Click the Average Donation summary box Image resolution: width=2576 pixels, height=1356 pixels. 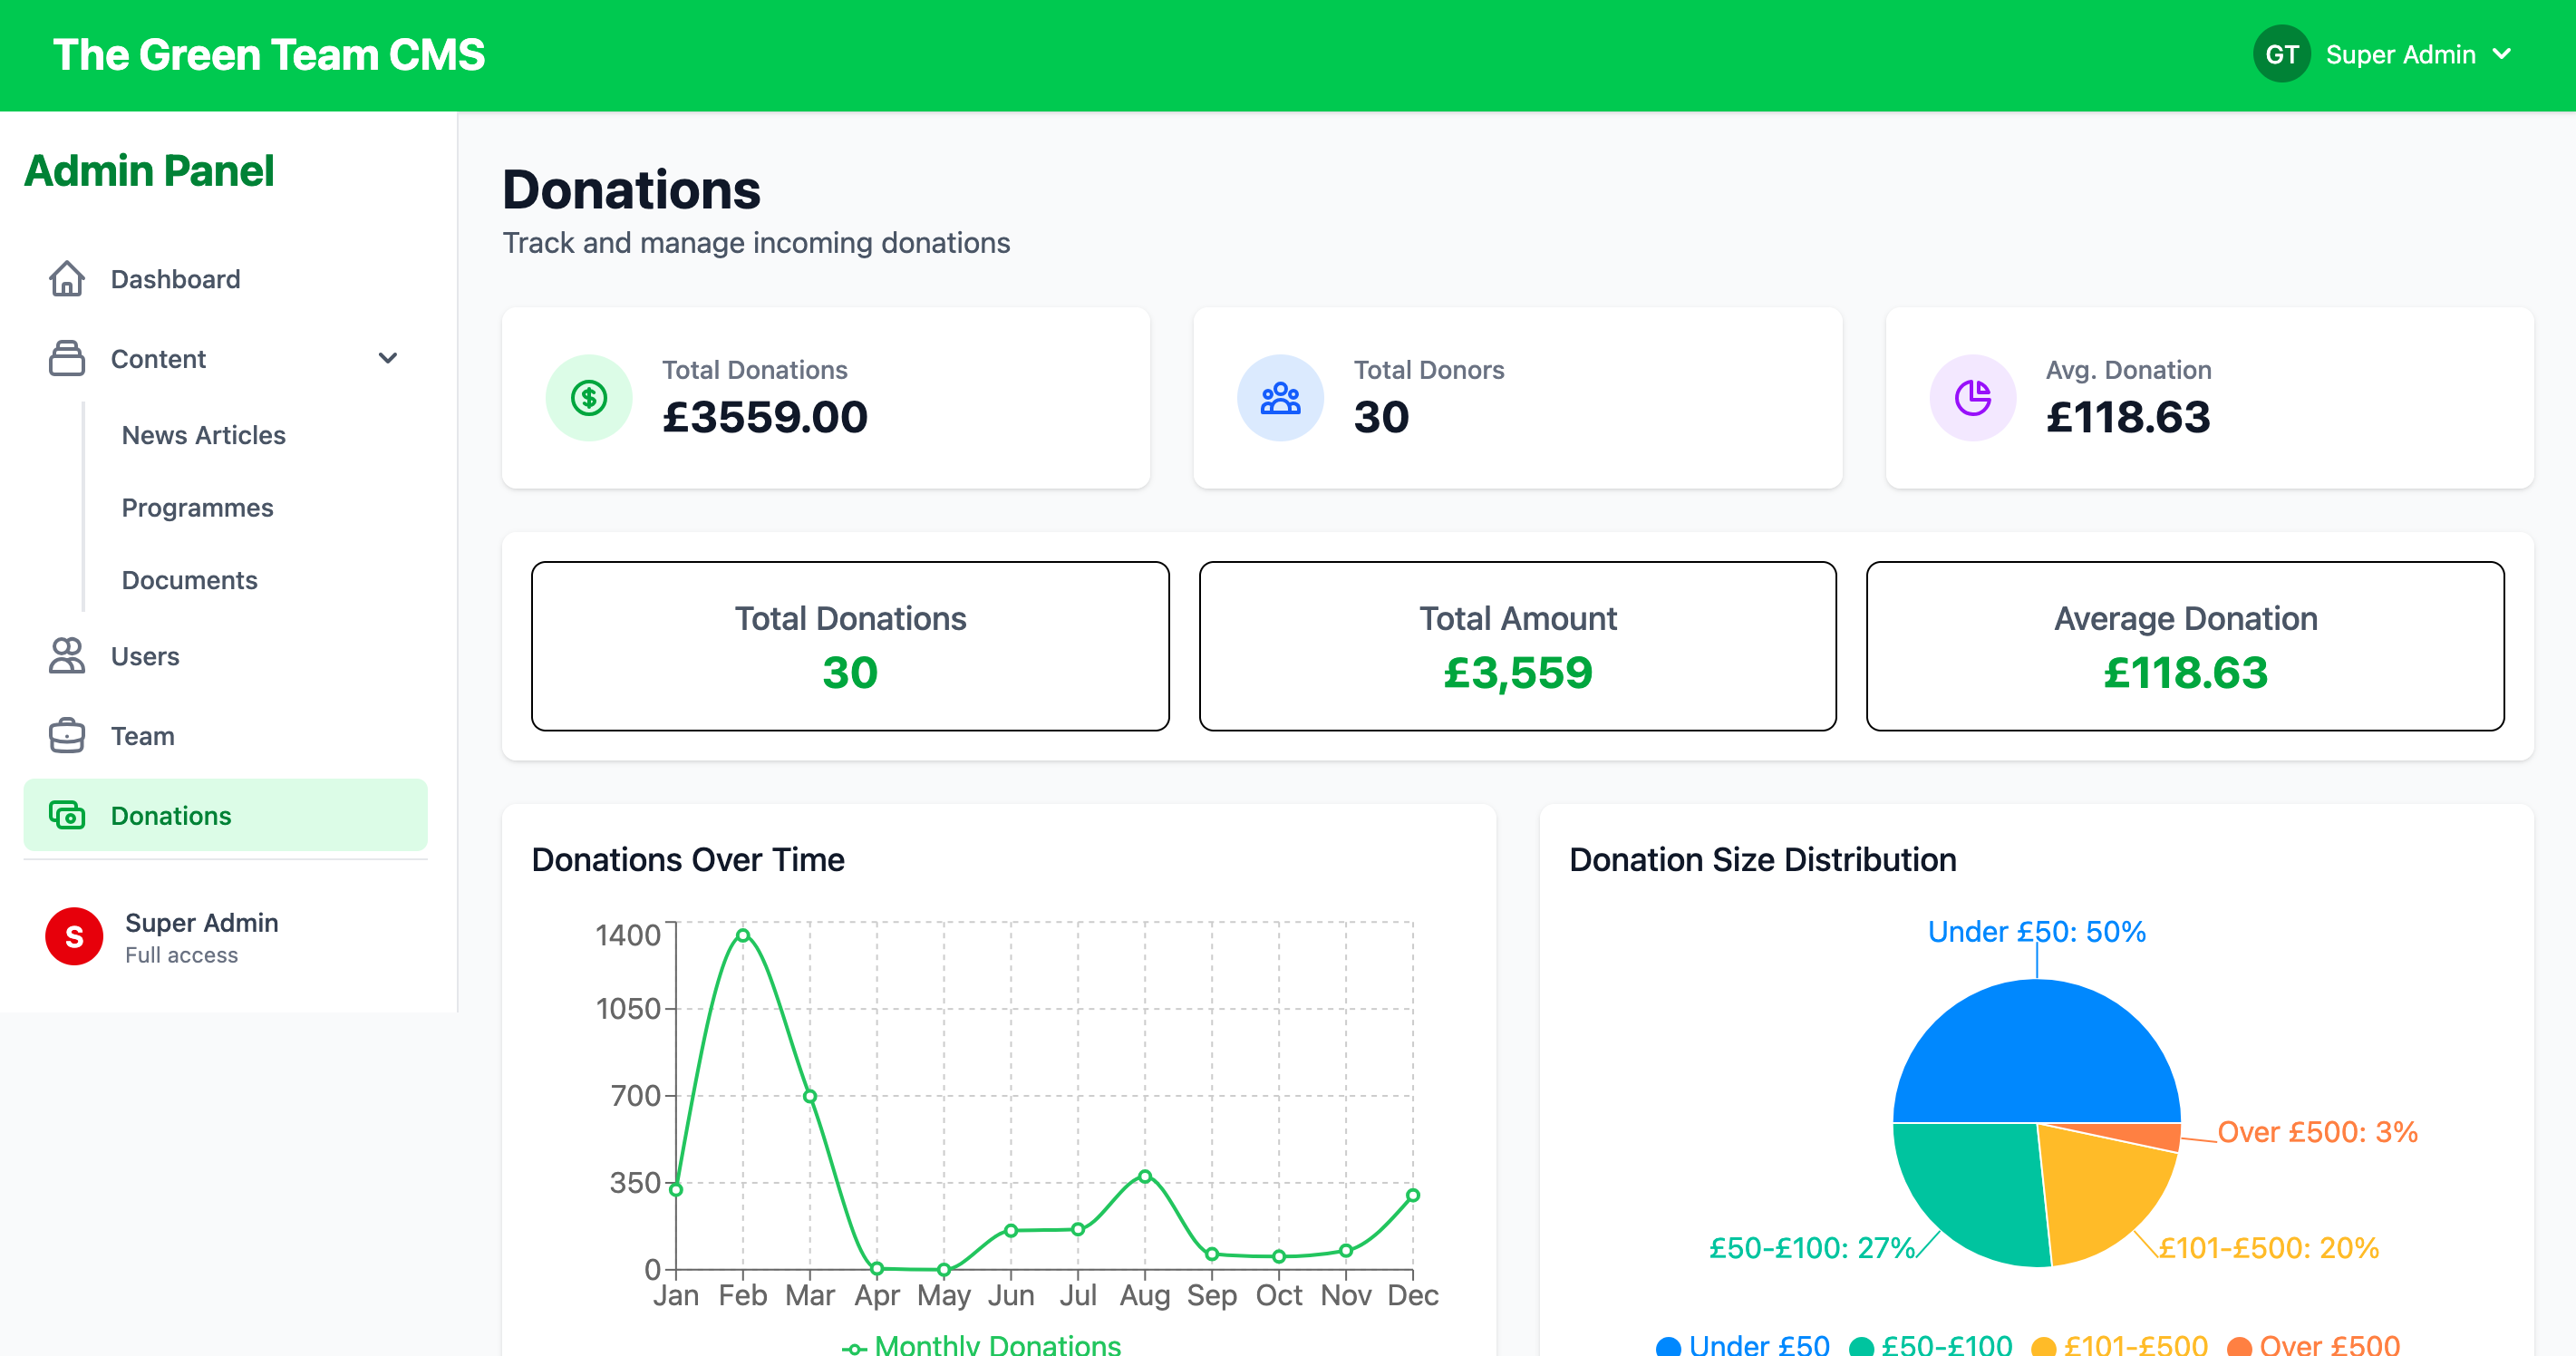(x=2184, y=646)
